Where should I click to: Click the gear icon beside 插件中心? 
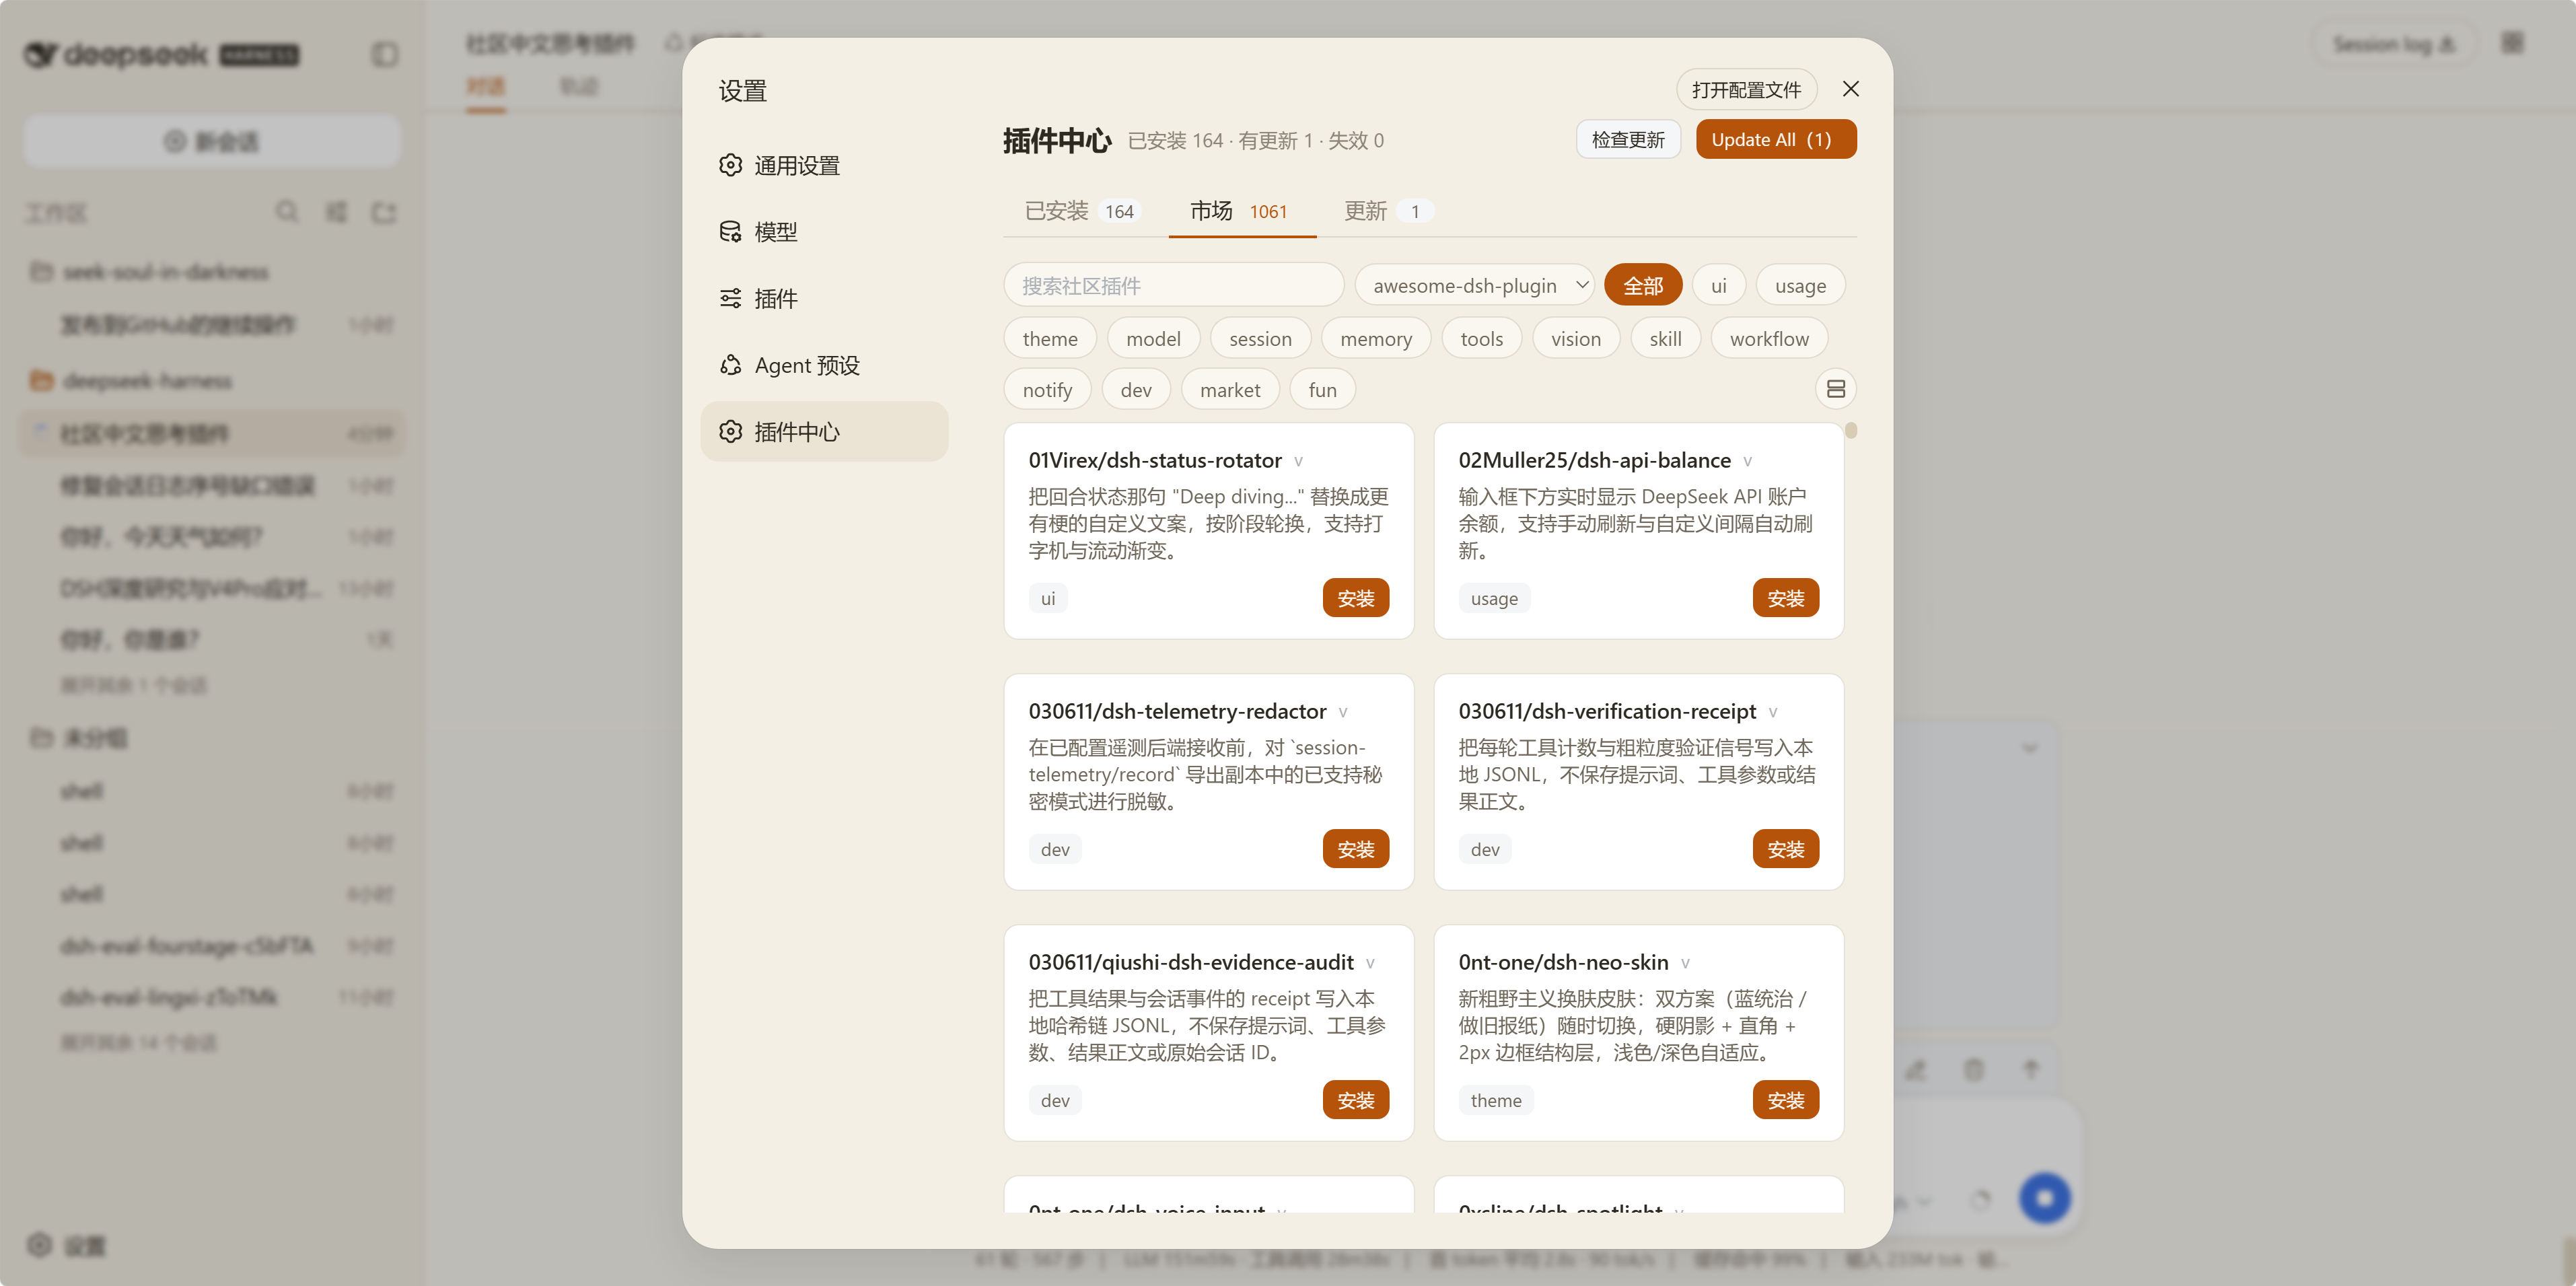click(731, 431)
